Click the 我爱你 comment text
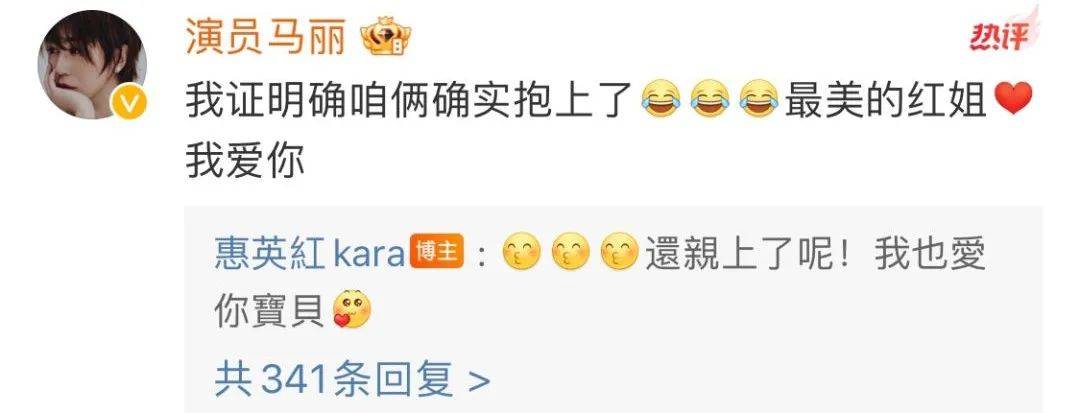Screen dimensions: 1080x413 [245, 162]
